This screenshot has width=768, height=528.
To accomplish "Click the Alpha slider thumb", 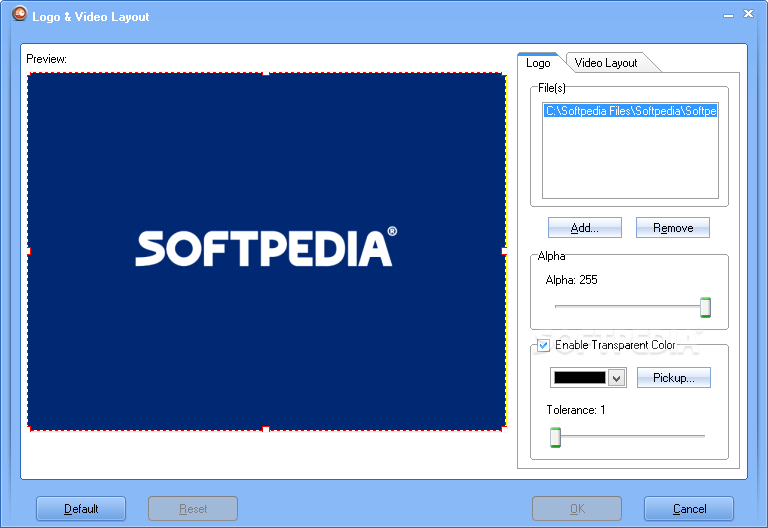I will [705, 307].
